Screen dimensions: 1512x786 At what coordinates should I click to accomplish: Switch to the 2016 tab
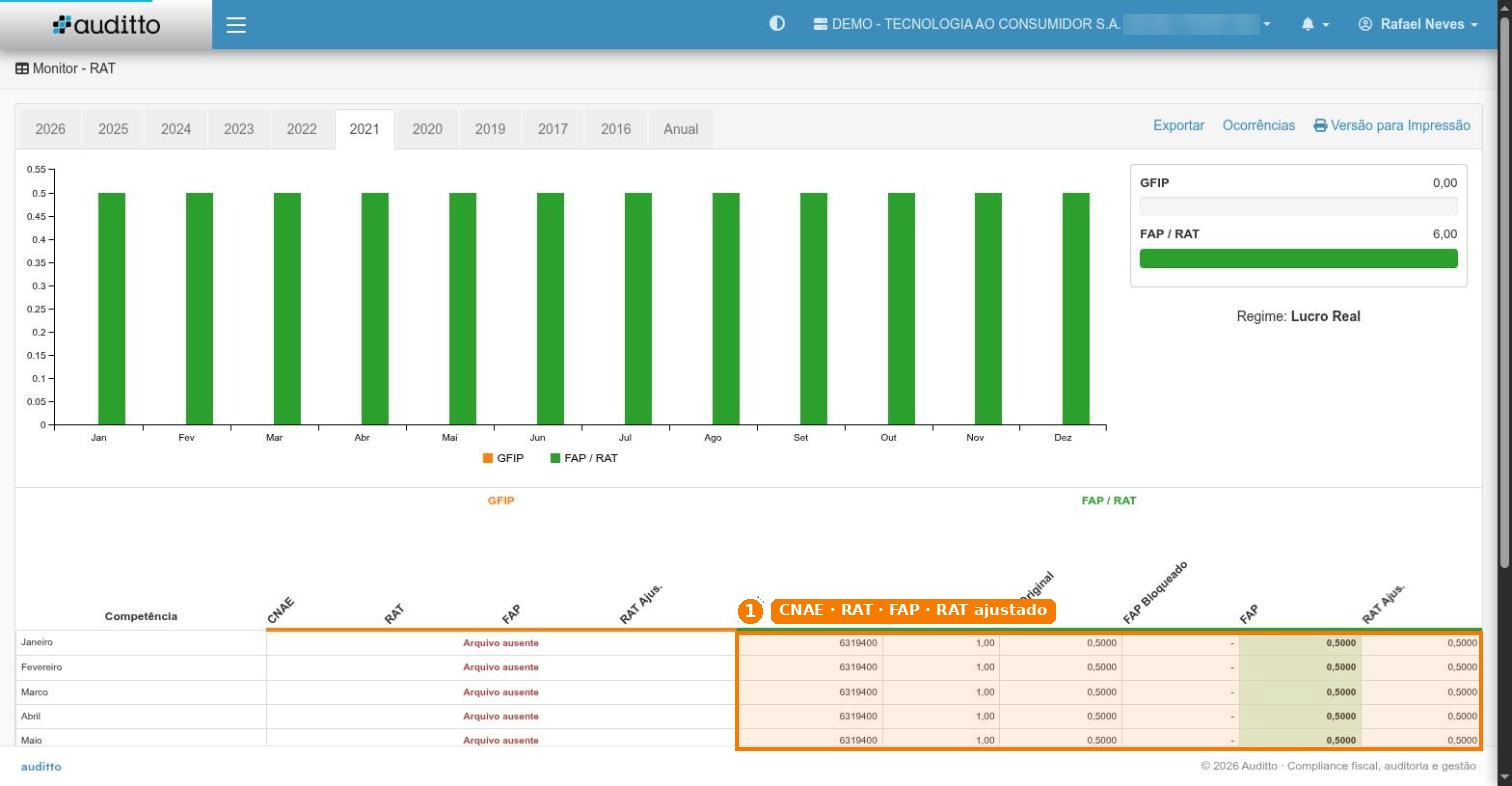[616, 129]
